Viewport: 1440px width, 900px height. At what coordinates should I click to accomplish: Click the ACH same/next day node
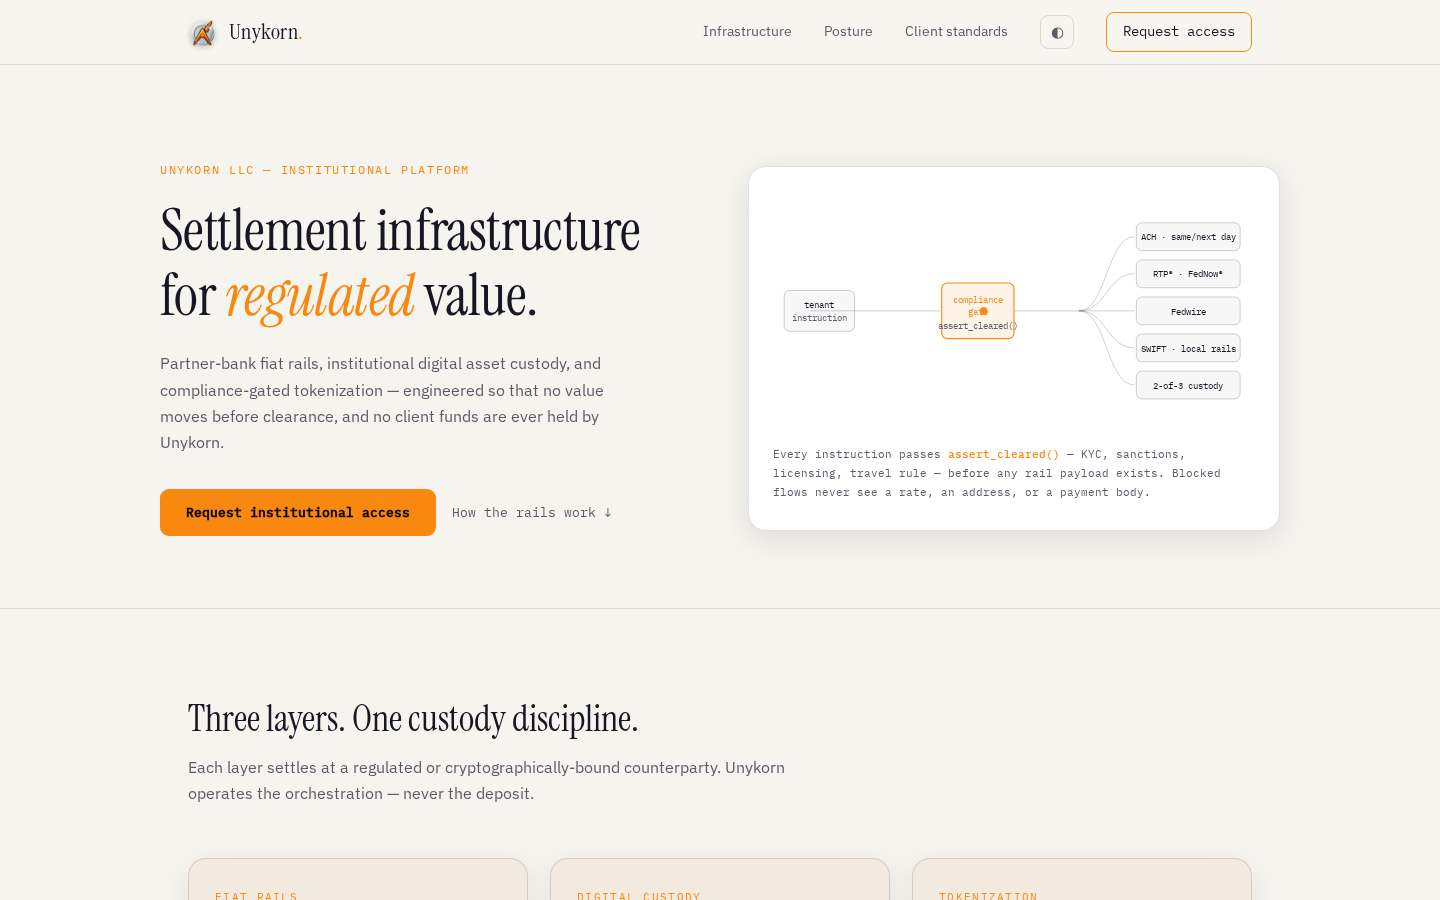pyautogui.click(x=1188, y=237)
